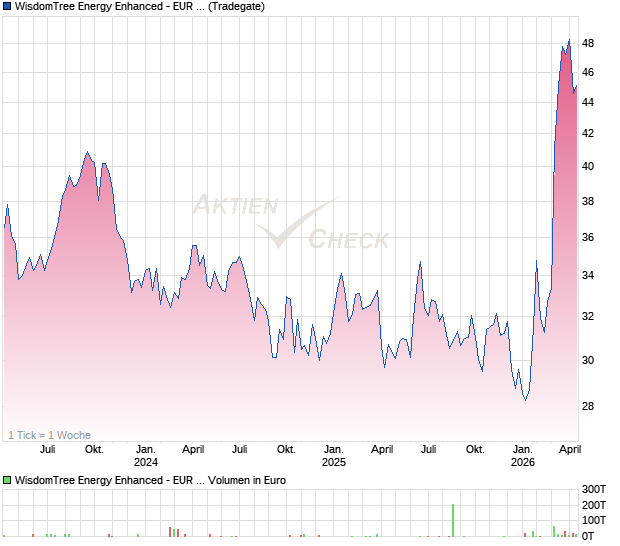This screenshot has width=620, height=546.
Task: Click the AktienCheck watermark logo
Action: (290, 223)
